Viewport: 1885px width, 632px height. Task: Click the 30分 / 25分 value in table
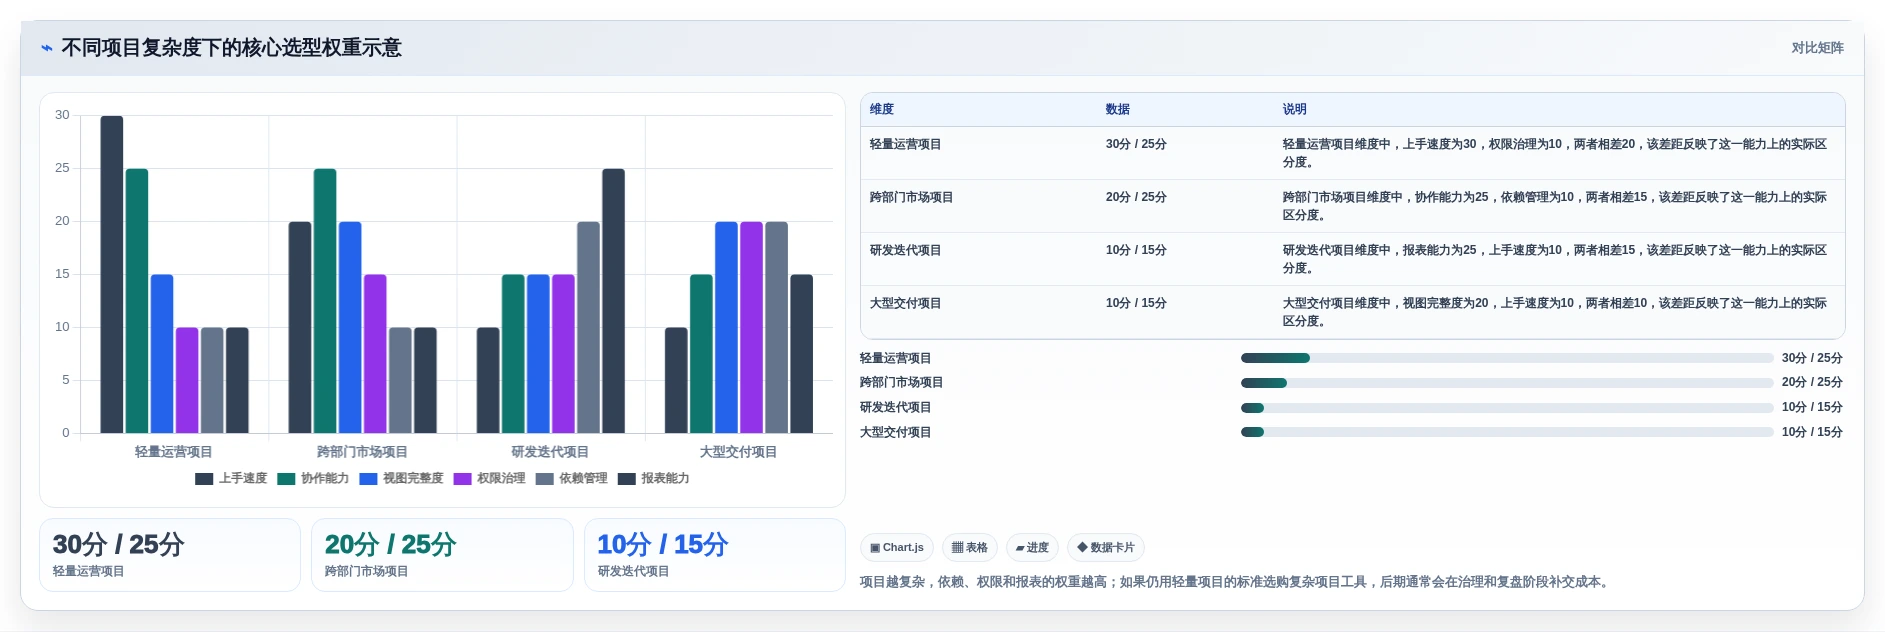click(x=1136, y=145)
